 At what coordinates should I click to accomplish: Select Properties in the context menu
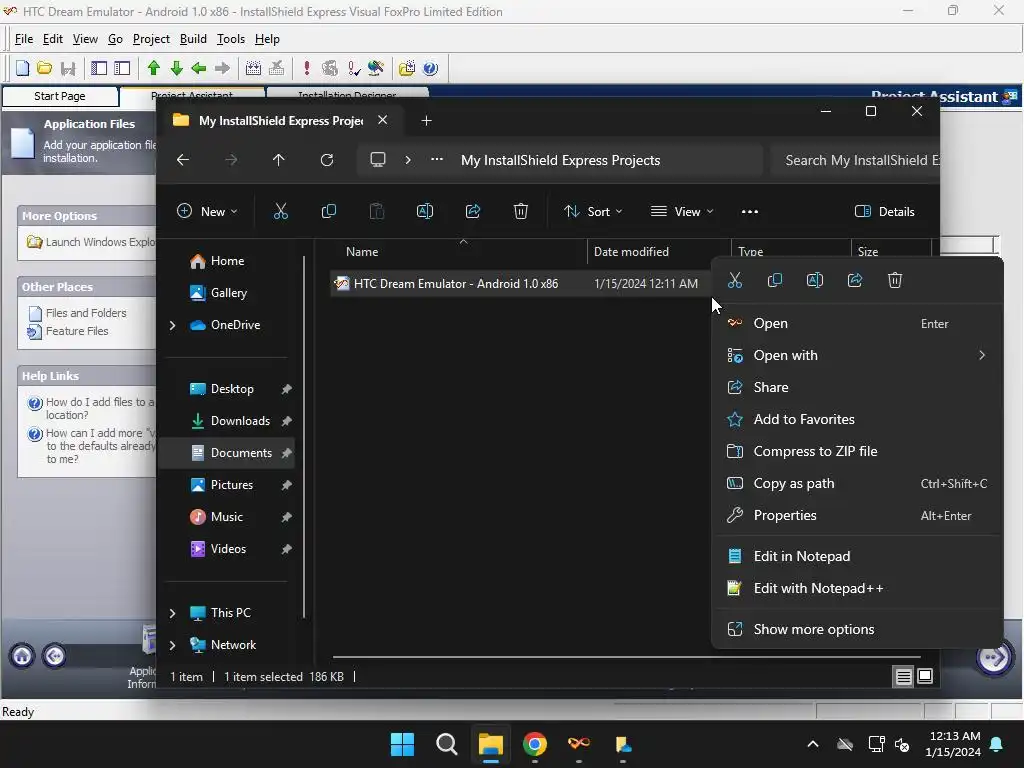pyautogui.click(x=857, y=516)
